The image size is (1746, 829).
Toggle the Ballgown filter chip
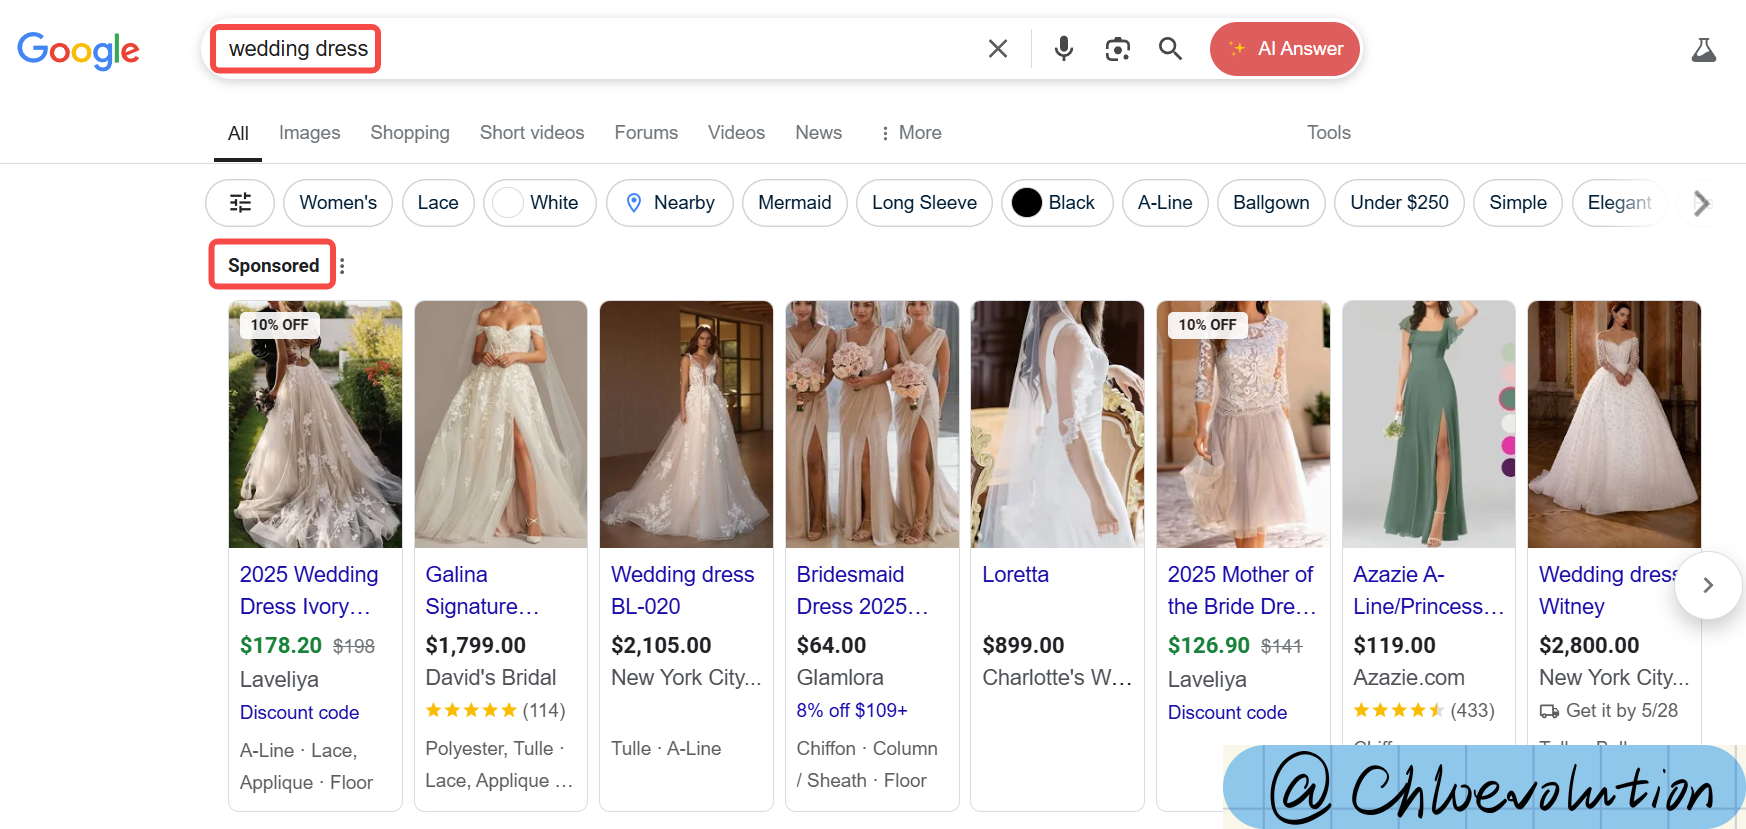coord(1271,203)
